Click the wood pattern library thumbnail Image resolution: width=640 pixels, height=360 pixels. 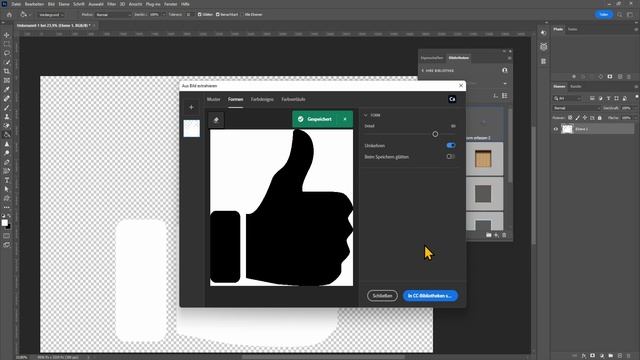coord(483,158)
